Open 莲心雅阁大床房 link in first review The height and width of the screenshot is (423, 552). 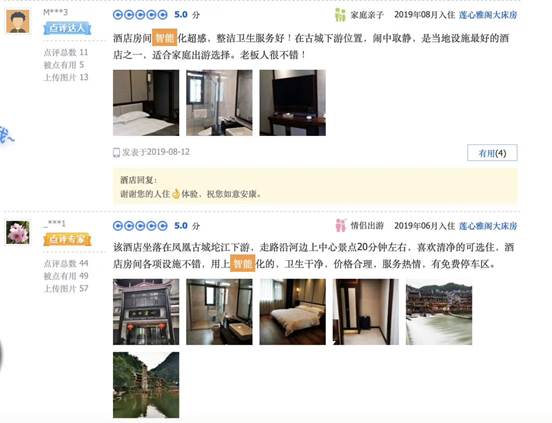pyautogui.click(x=488, y=15)
